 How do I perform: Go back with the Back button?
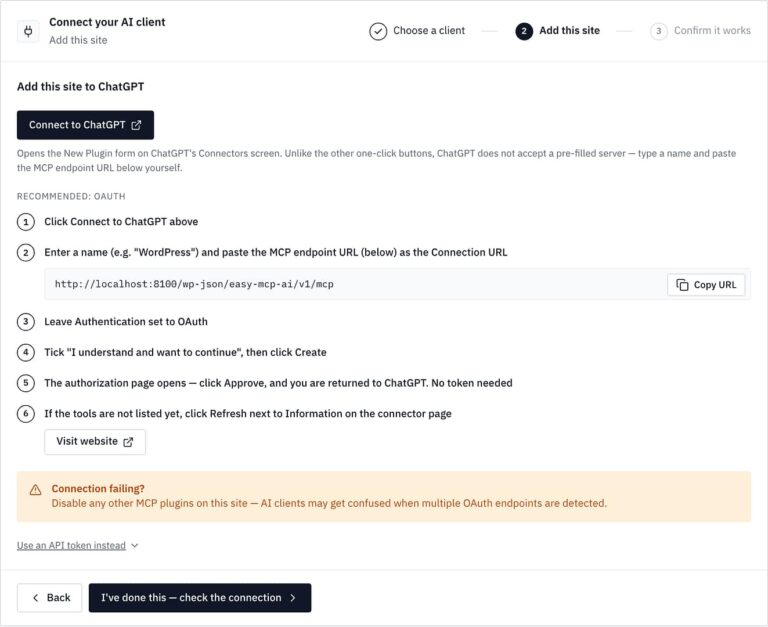tap(49, 598)
